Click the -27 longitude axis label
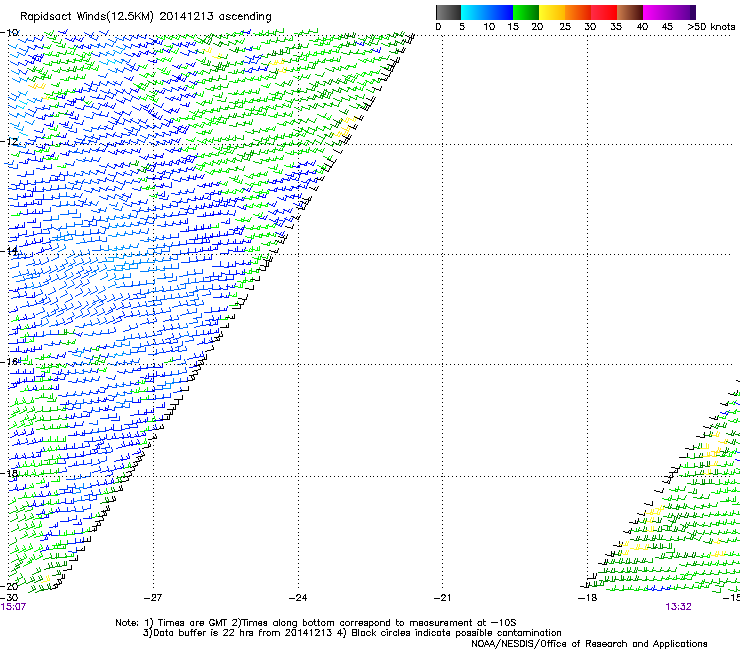Viewport: 740px width, 650px height. (x=153, y=598)
